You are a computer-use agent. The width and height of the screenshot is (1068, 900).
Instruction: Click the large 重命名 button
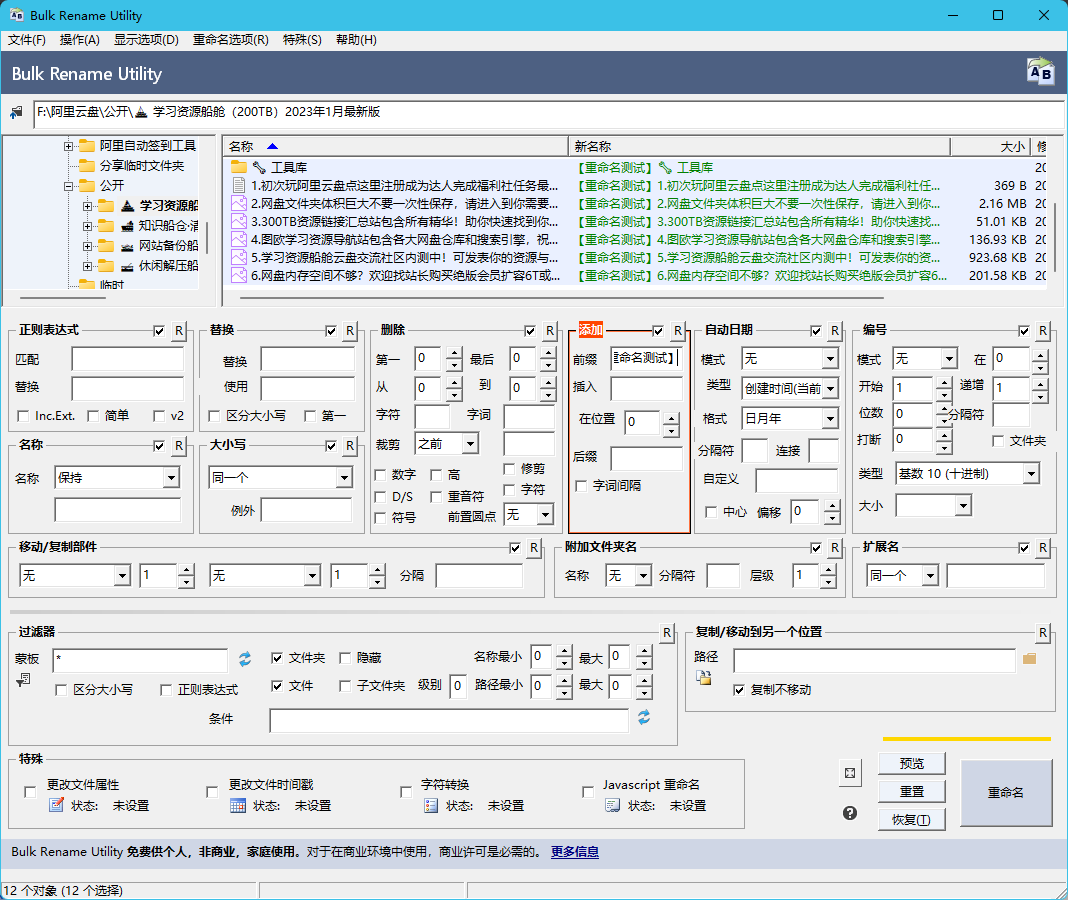[x=1006, y=793]
